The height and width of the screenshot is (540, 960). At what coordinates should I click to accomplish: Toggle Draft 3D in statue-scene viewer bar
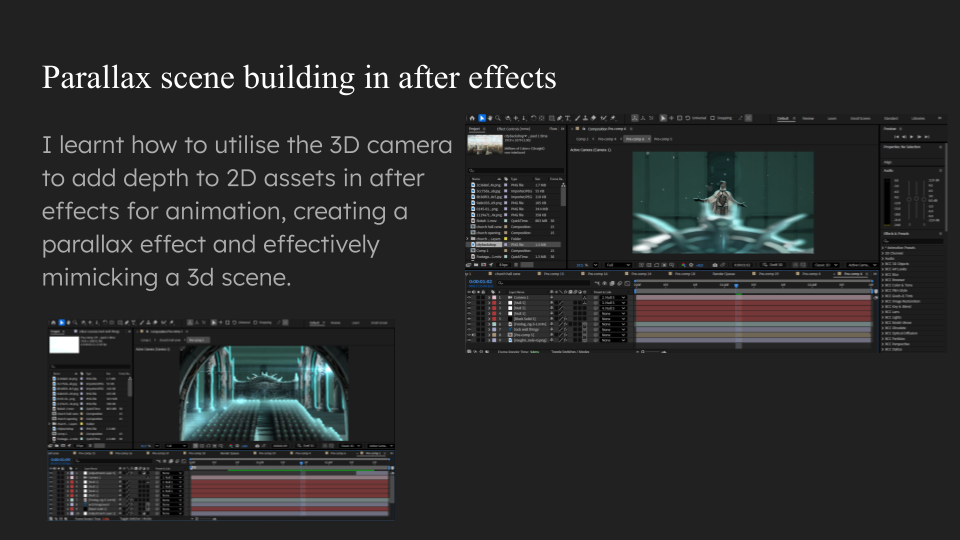pos(773,265)
